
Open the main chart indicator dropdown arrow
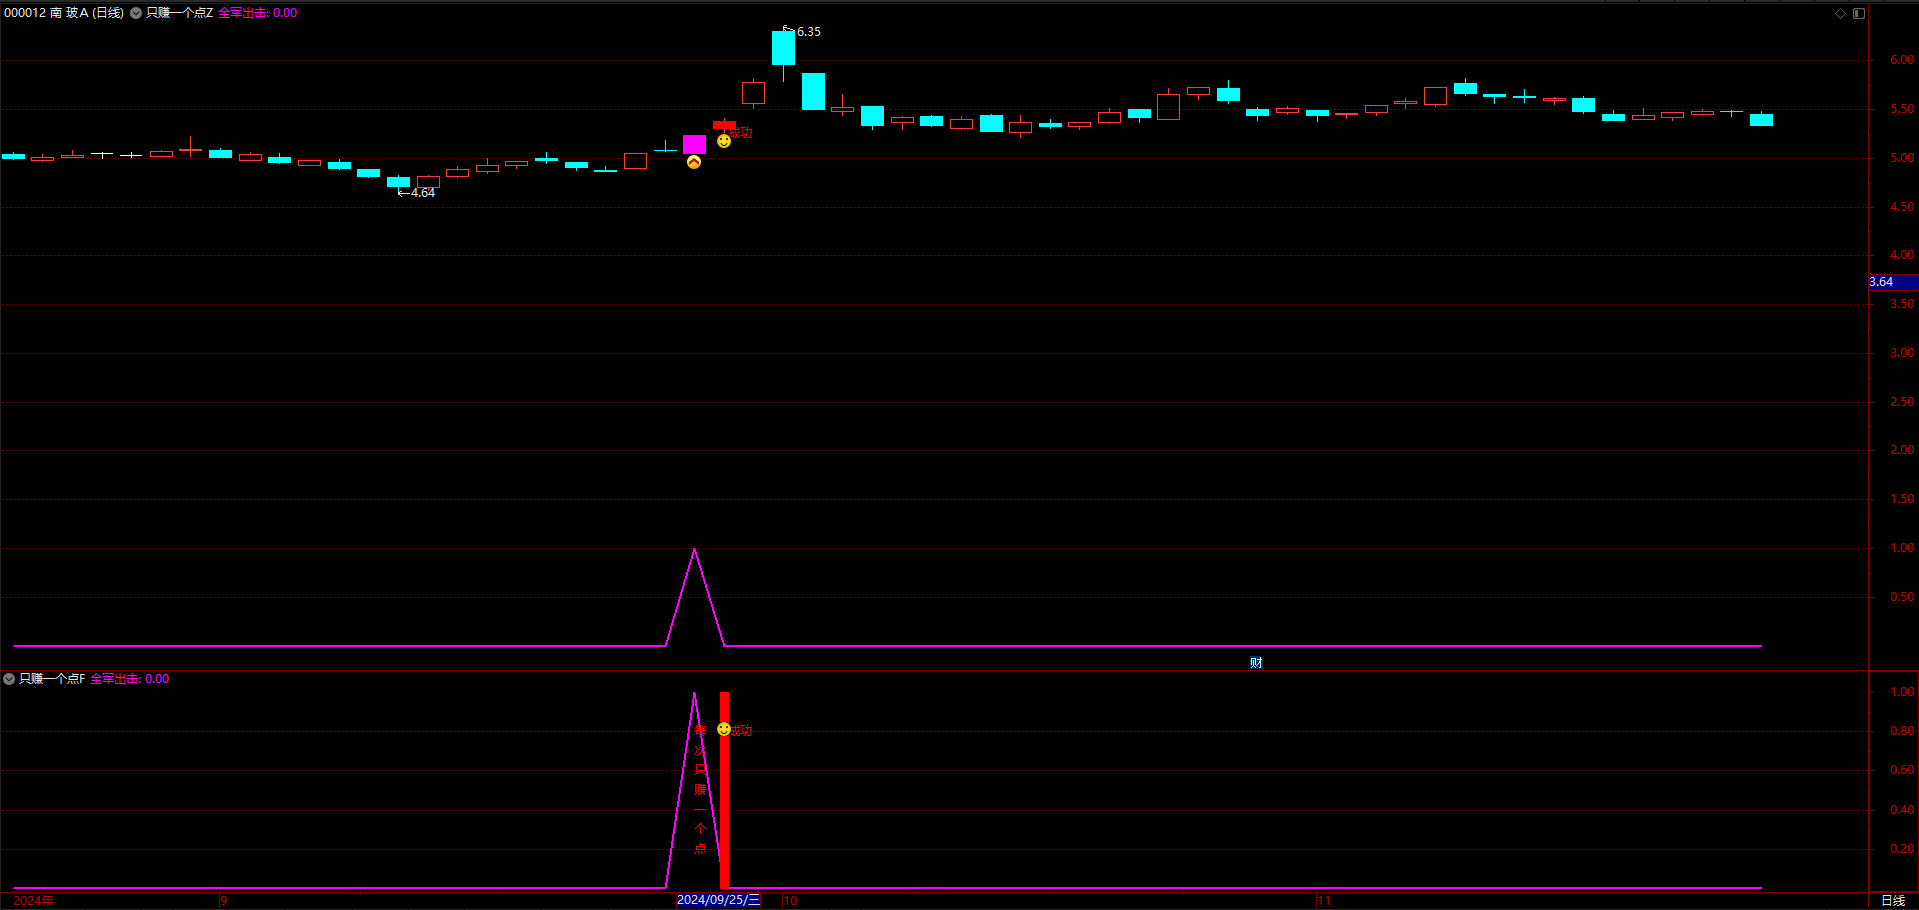coord(136,13)
